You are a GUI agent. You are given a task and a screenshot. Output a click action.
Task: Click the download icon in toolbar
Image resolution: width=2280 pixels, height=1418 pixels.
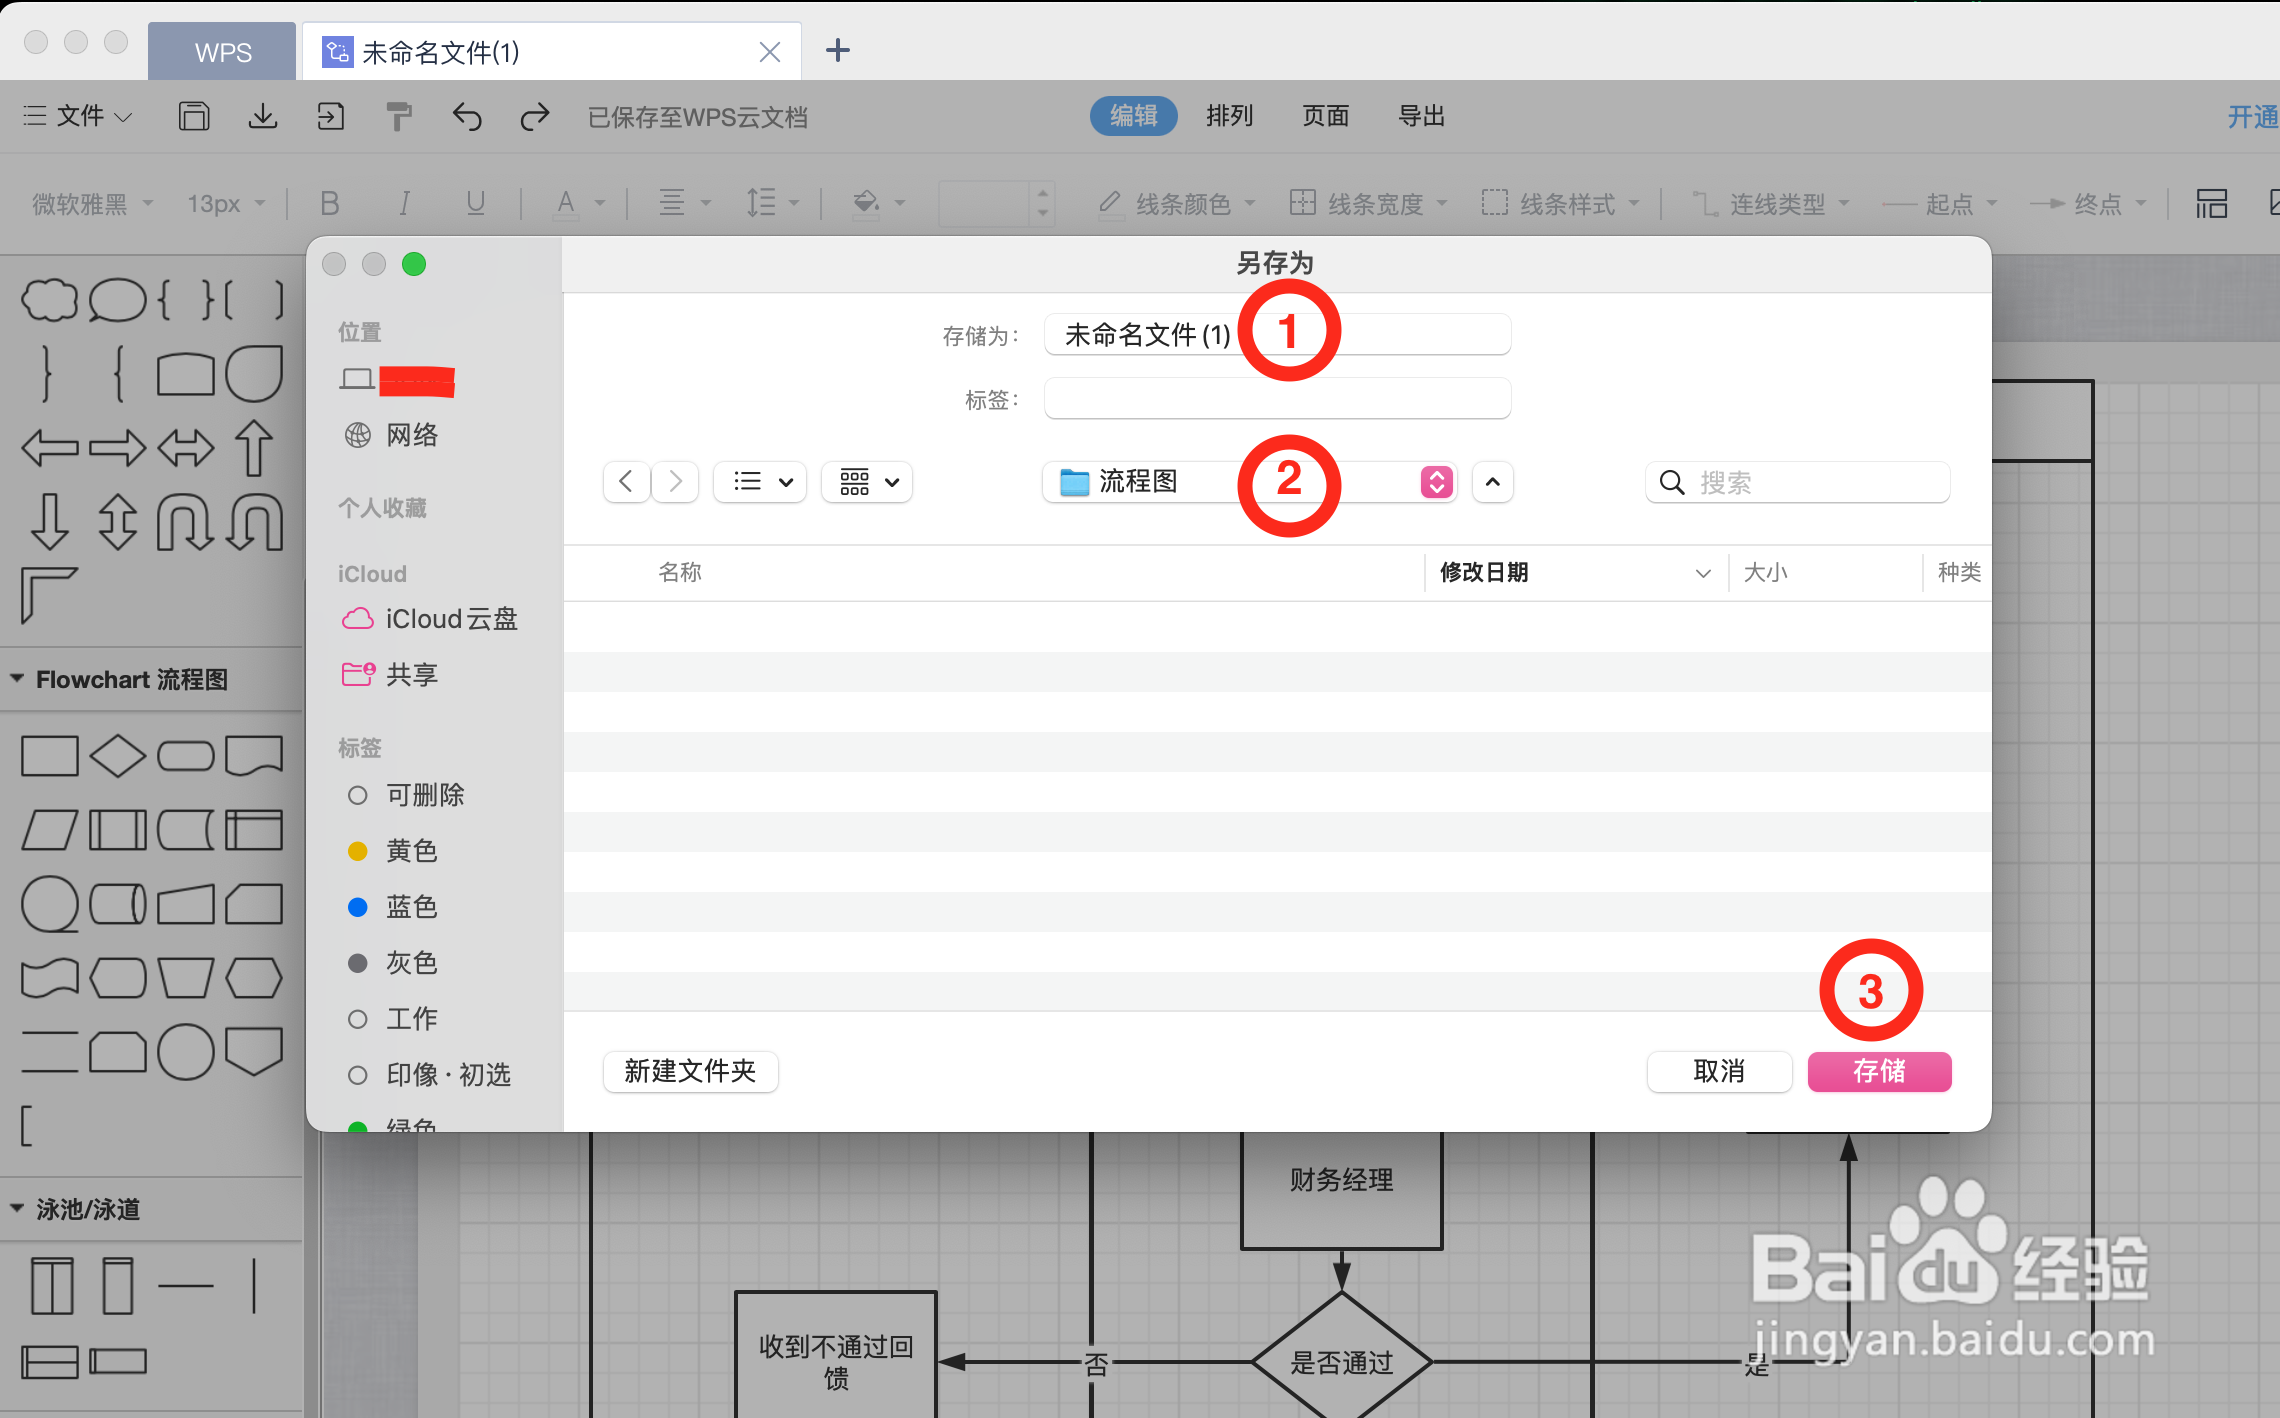pyautogui.click(x=263, y=117)
